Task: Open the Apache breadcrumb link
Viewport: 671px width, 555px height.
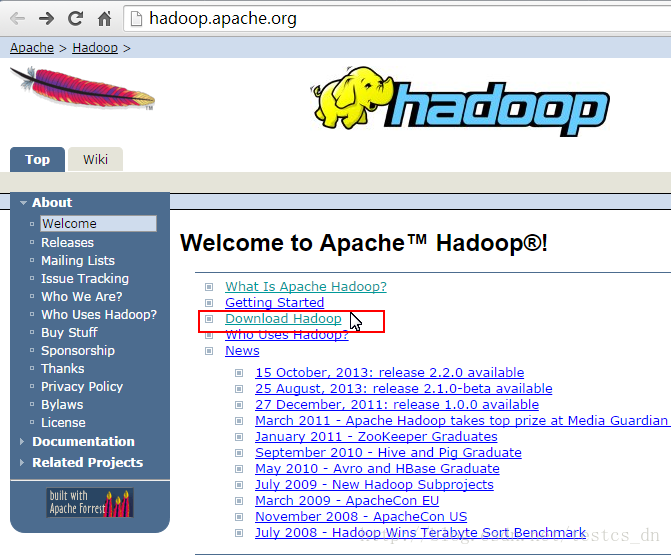Action: (x=32, y=47)
